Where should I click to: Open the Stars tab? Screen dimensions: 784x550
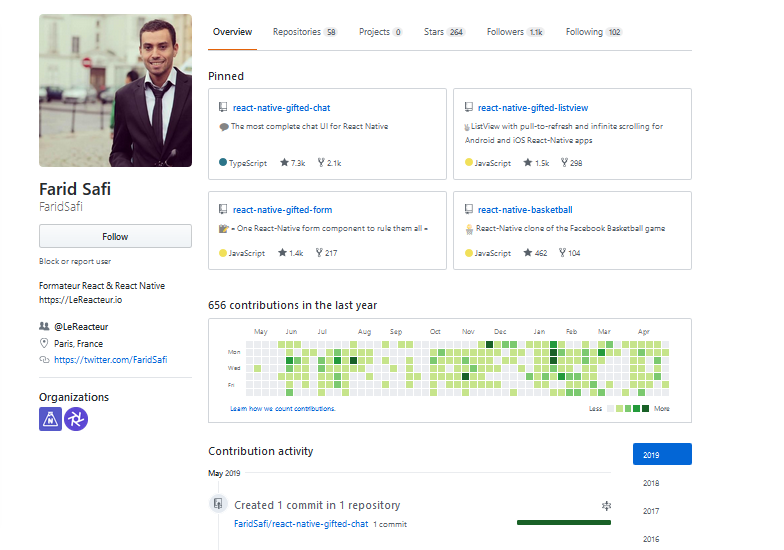click(x=443, y=32)
